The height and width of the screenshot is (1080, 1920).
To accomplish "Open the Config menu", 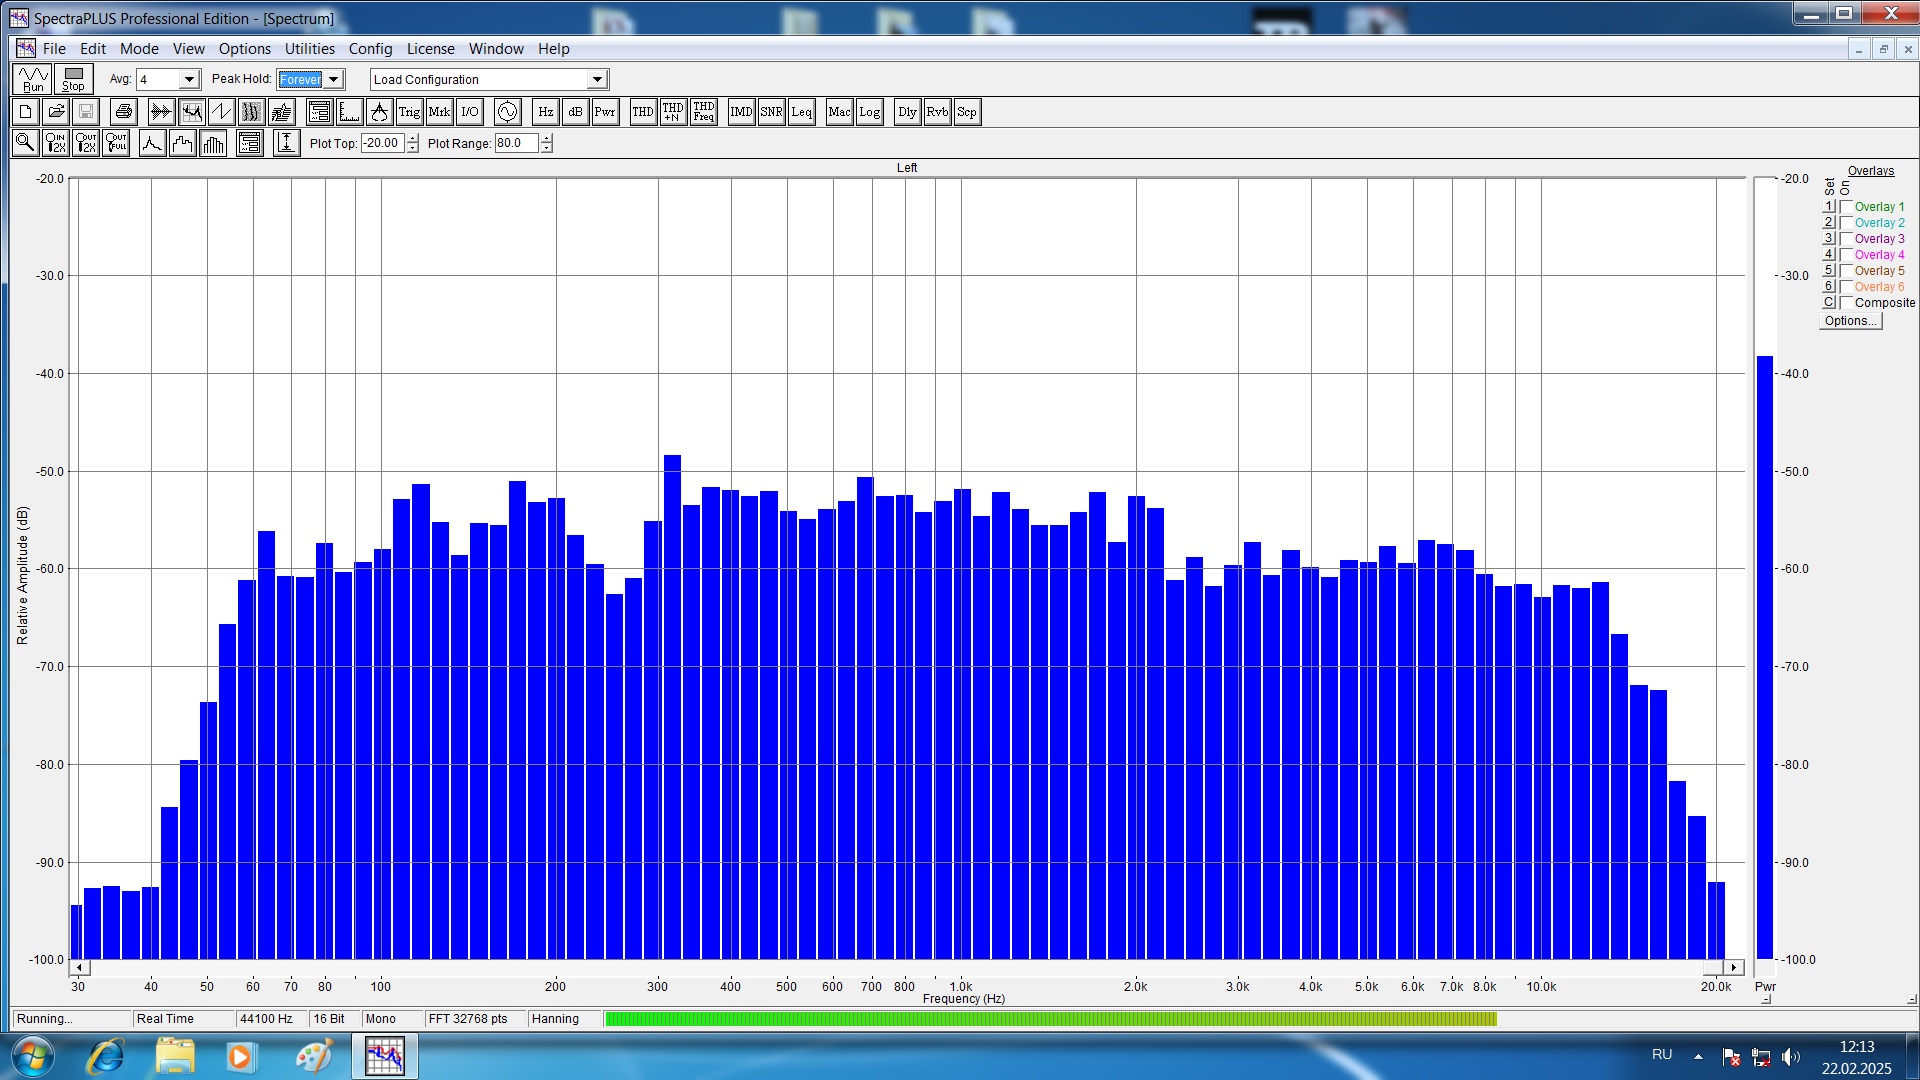I will click(370, 49).
